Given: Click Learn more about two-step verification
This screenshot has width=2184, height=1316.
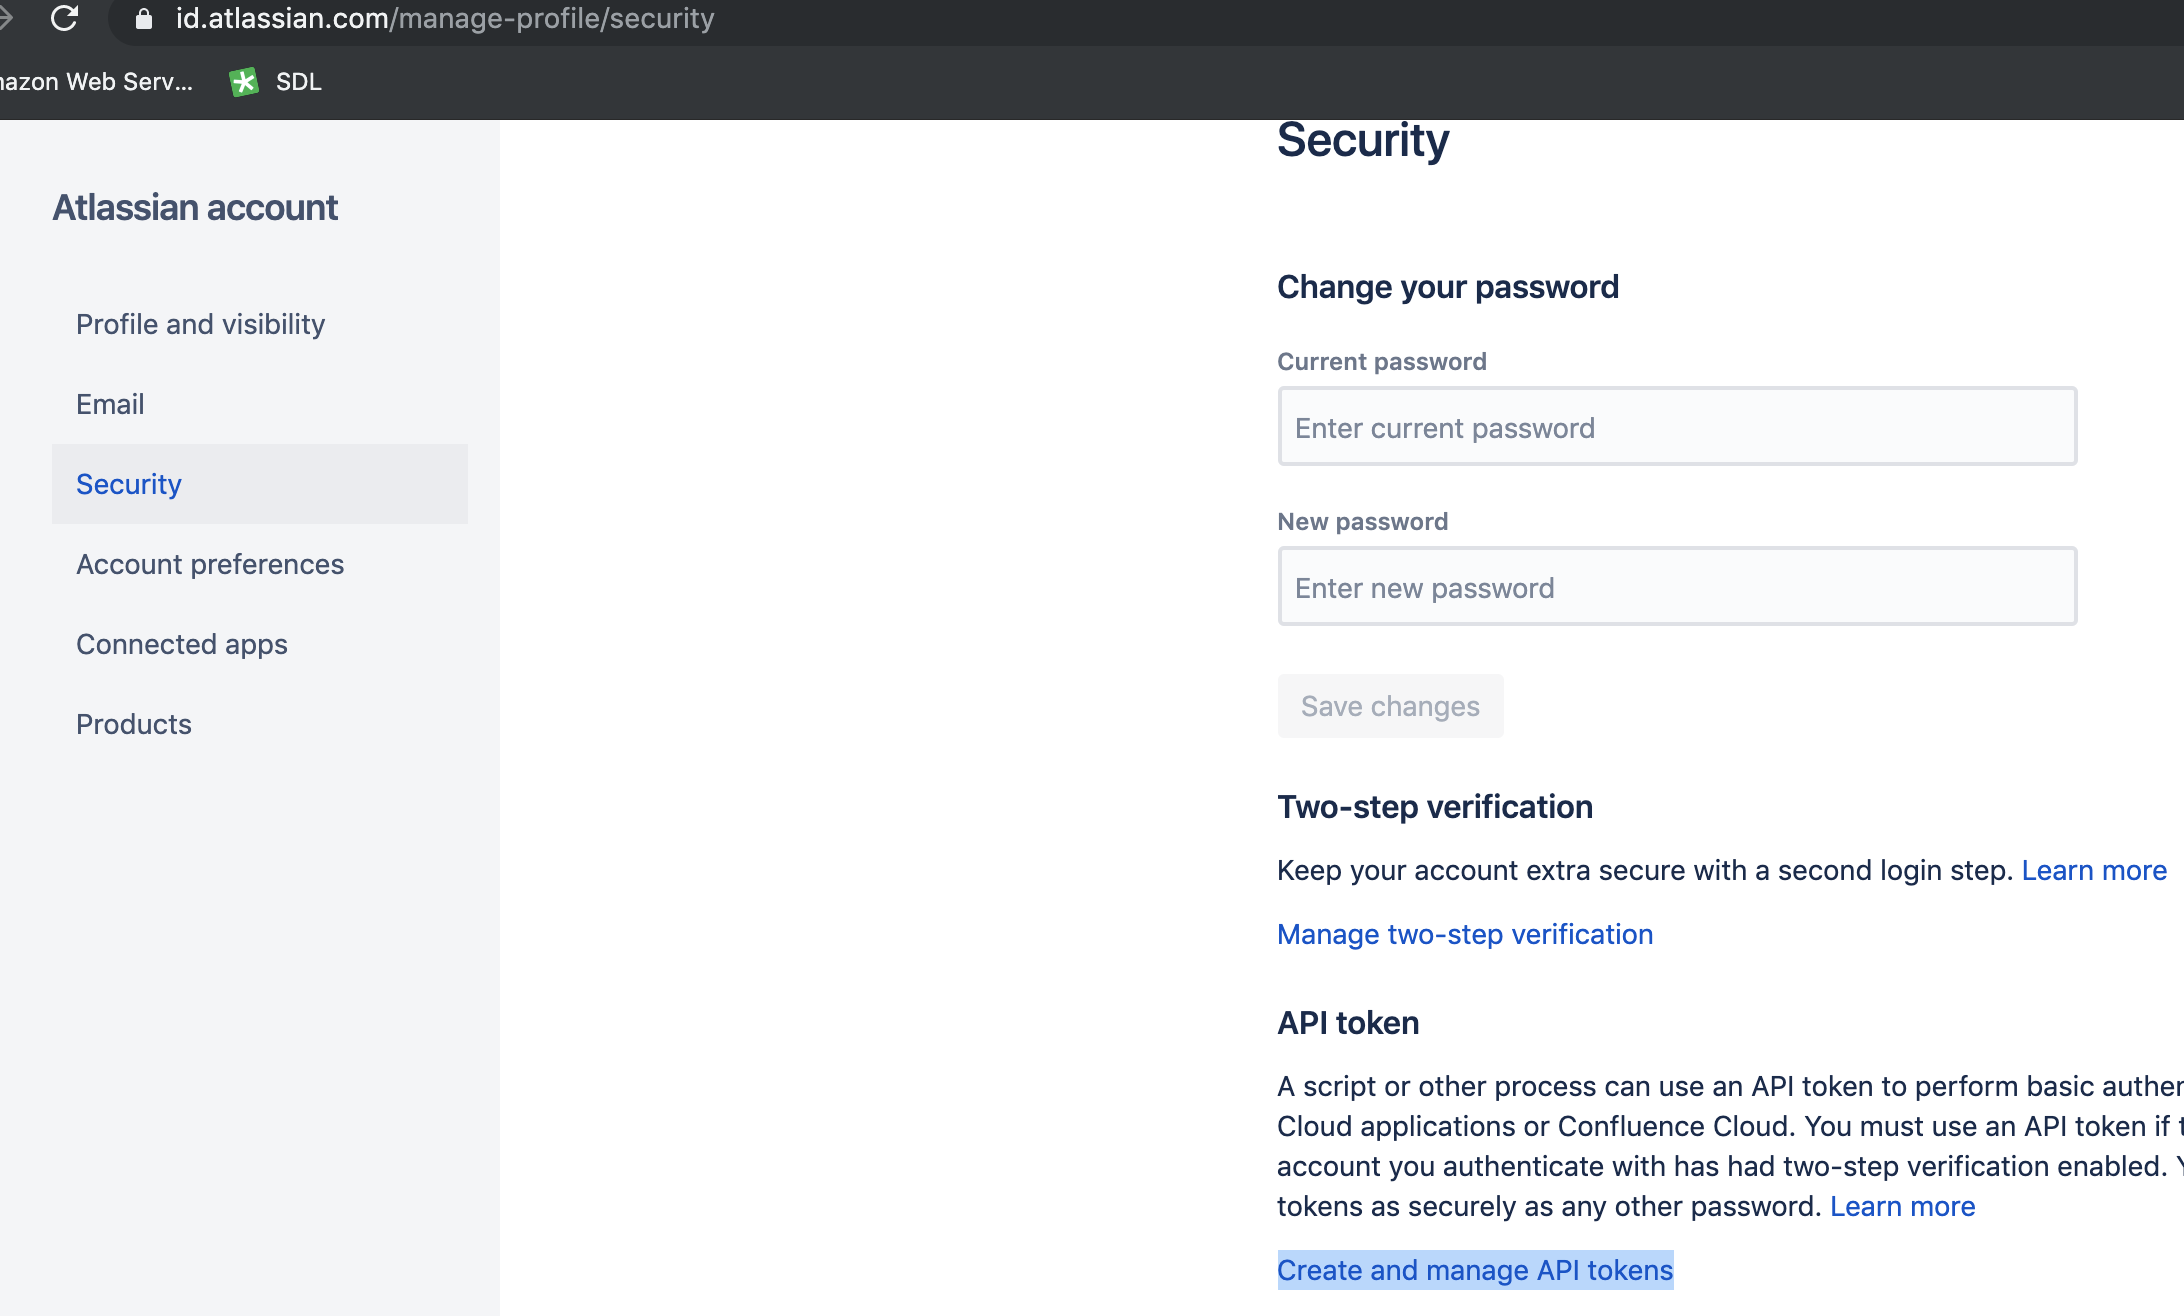Looking at the screenshot, I should pyautogui.click(x=2094, y=870).
